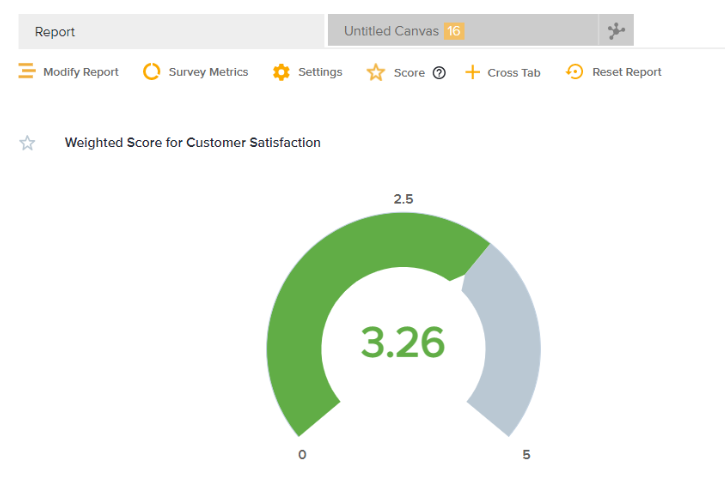725x485 pixels.
Task: Click the Modify Report hamburger icon
Action: [x=27, y=72]
